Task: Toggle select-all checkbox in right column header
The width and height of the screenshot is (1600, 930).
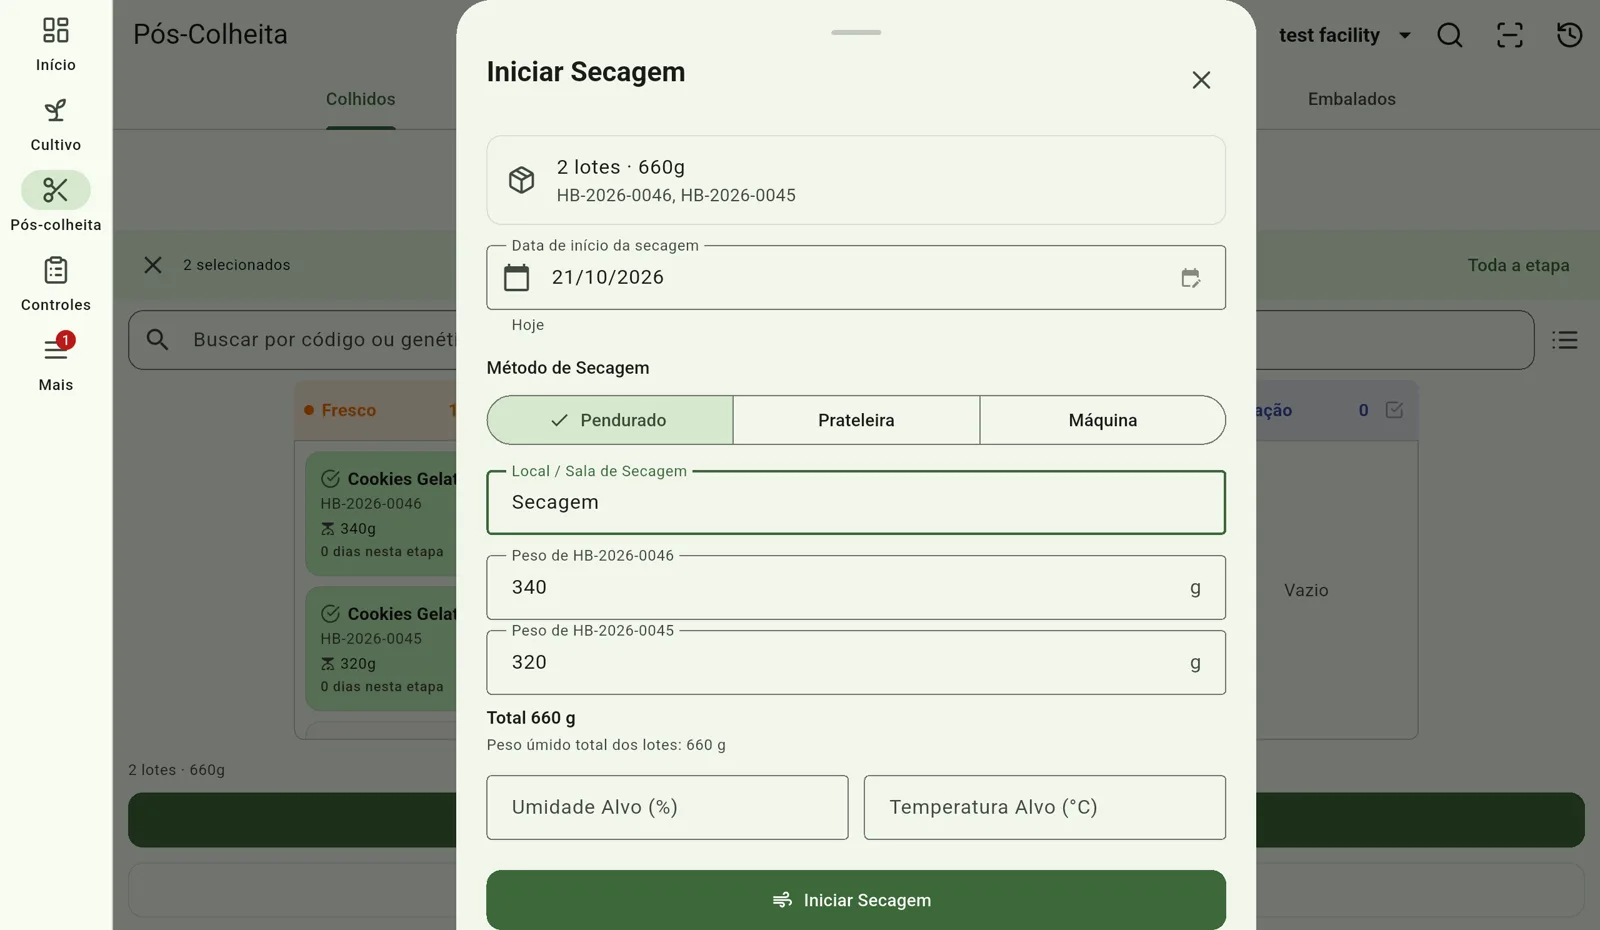Action: pyautogui.click(x=1394, y=410)
